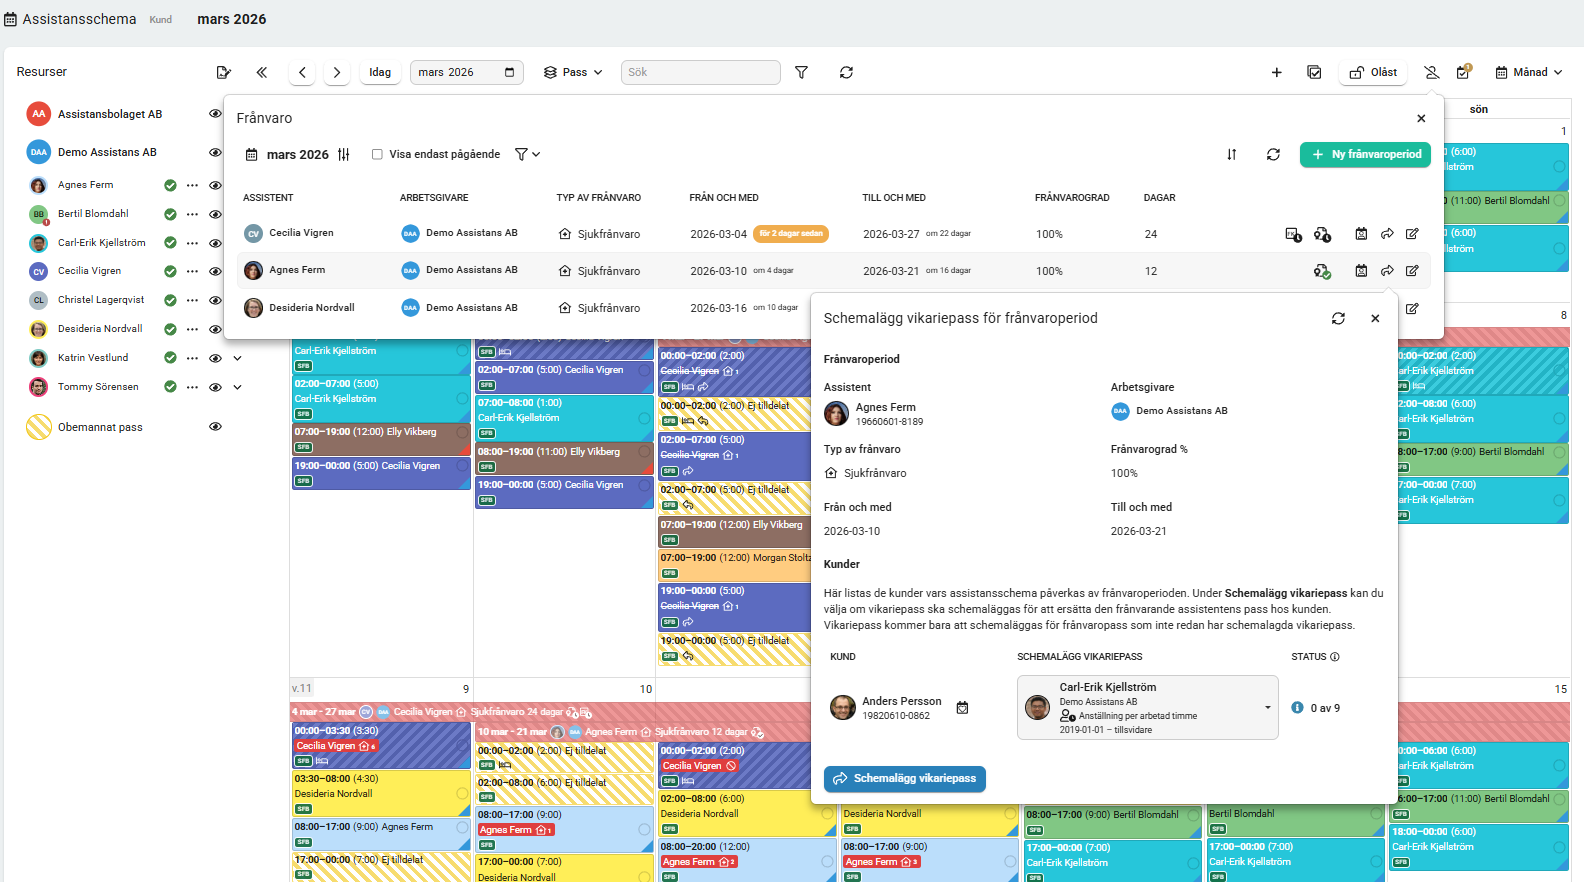1584x882 pixels.
Task: Click substitute status icon on Cecilia Vigren's absence
Action: pos(1322,234)
